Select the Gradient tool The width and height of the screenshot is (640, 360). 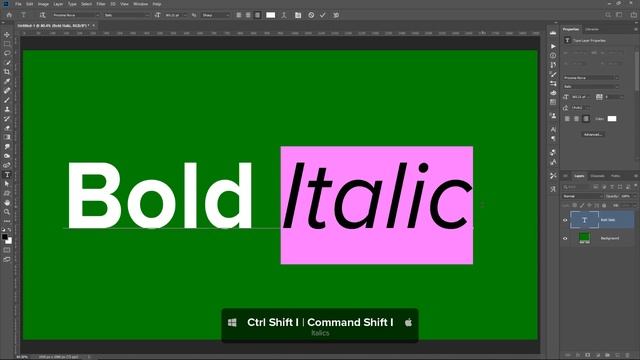click(x=7, y=138)
